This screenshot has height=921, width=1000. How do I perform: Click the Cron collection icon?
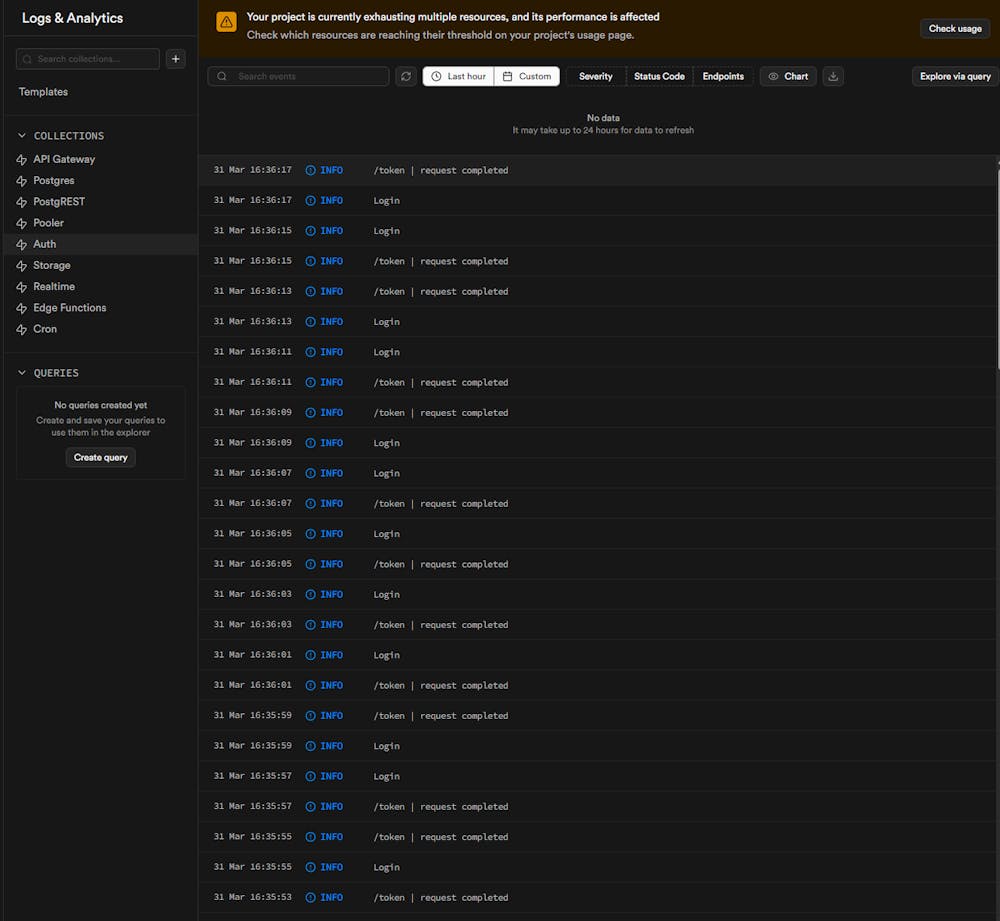[22, 329]
